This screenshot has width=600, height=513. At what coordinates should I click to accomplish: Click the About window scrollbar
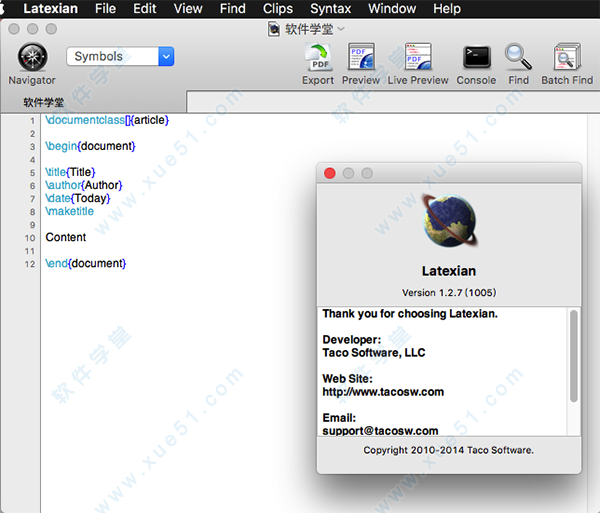[574, 356]
